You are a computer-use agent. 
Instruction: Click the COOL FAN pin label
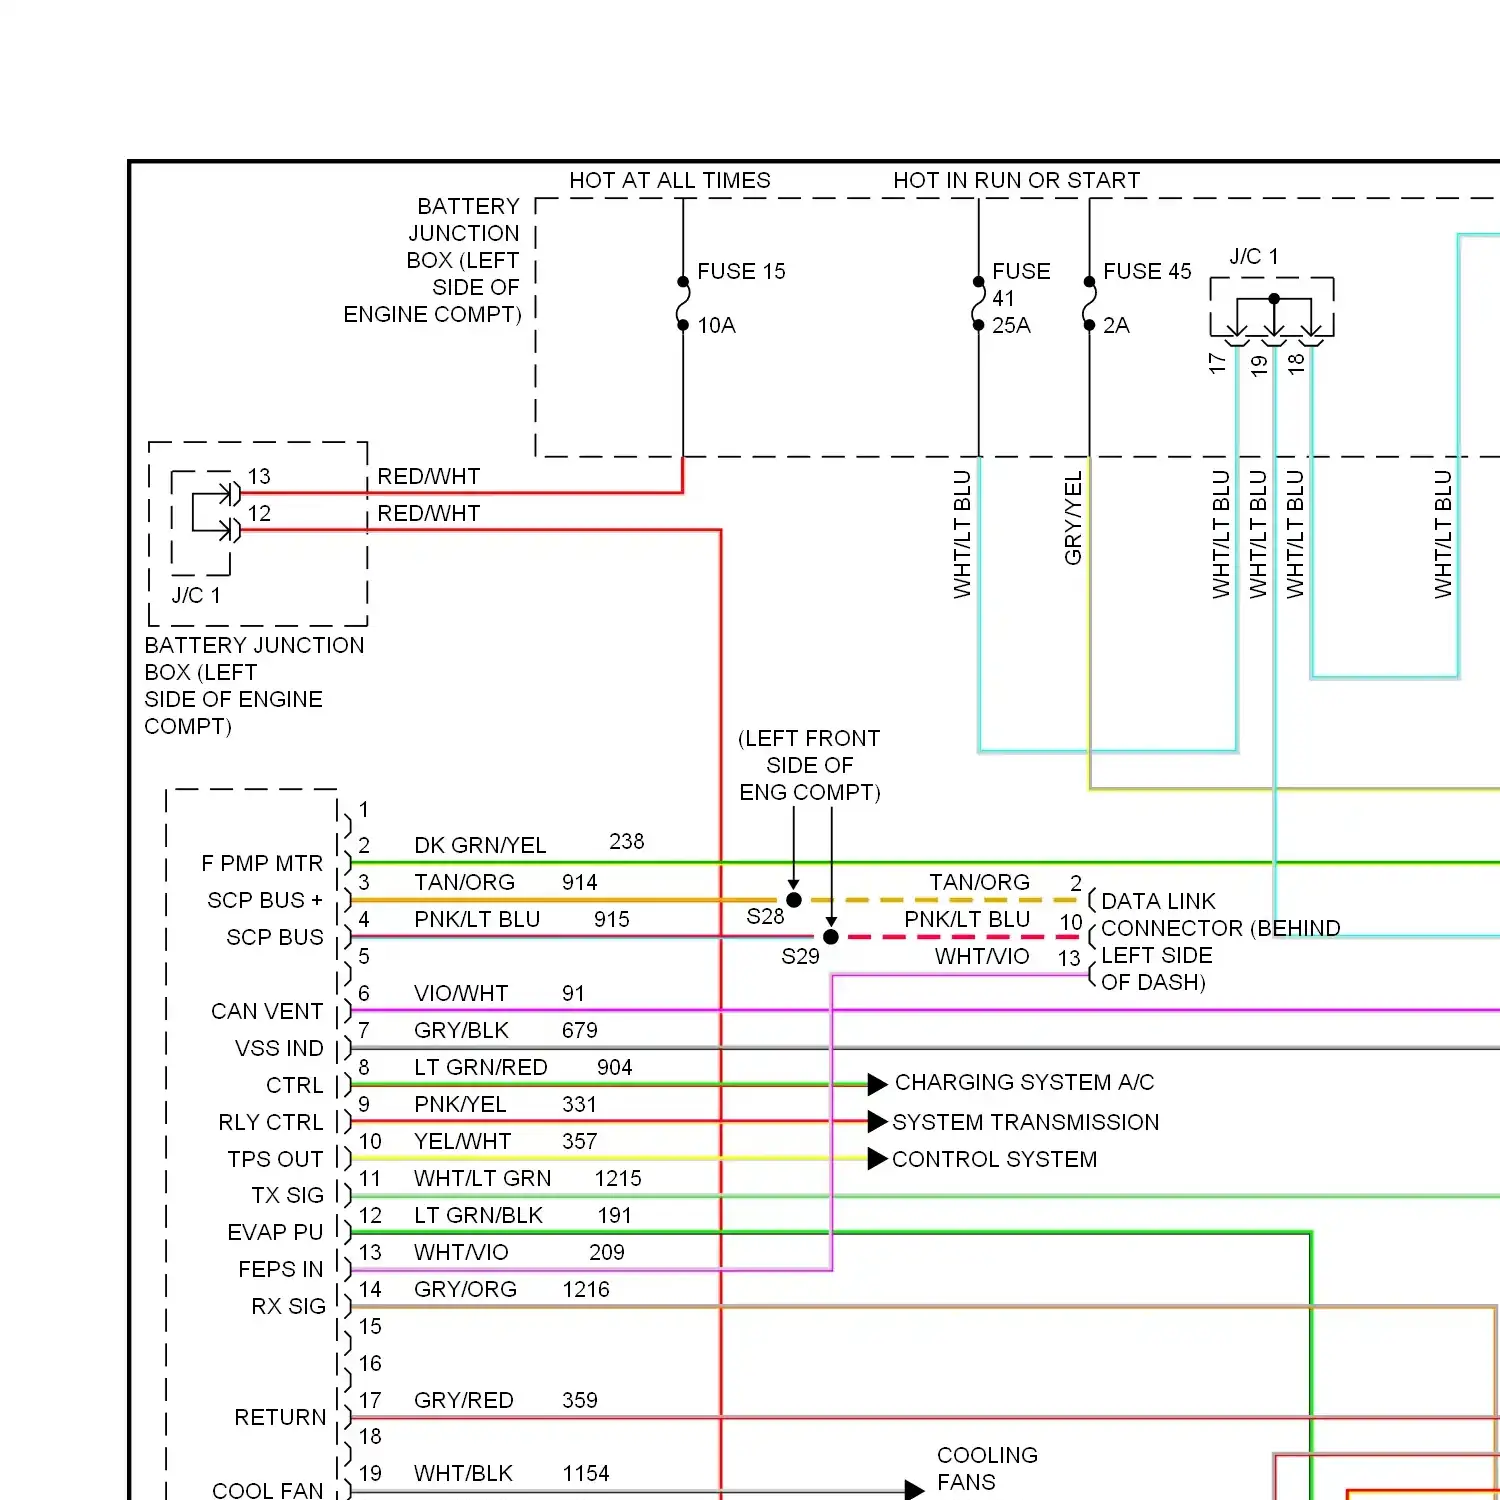tap(268, 1490)
